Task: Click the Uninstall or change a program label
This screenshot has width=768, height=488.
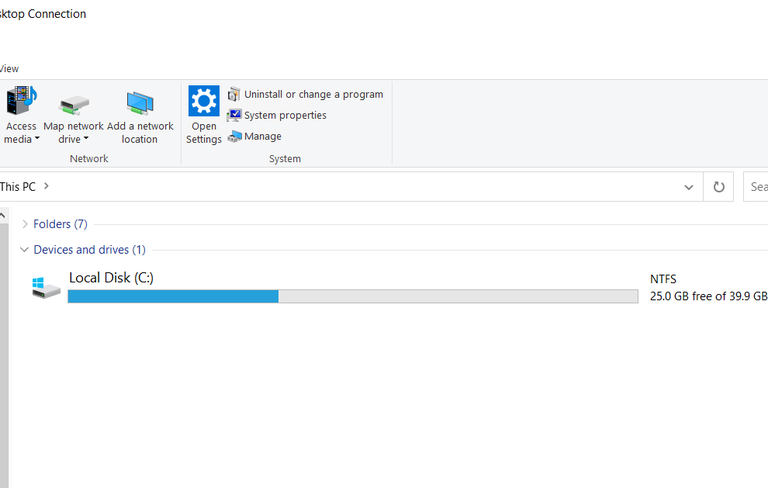Action: (313, 94)
